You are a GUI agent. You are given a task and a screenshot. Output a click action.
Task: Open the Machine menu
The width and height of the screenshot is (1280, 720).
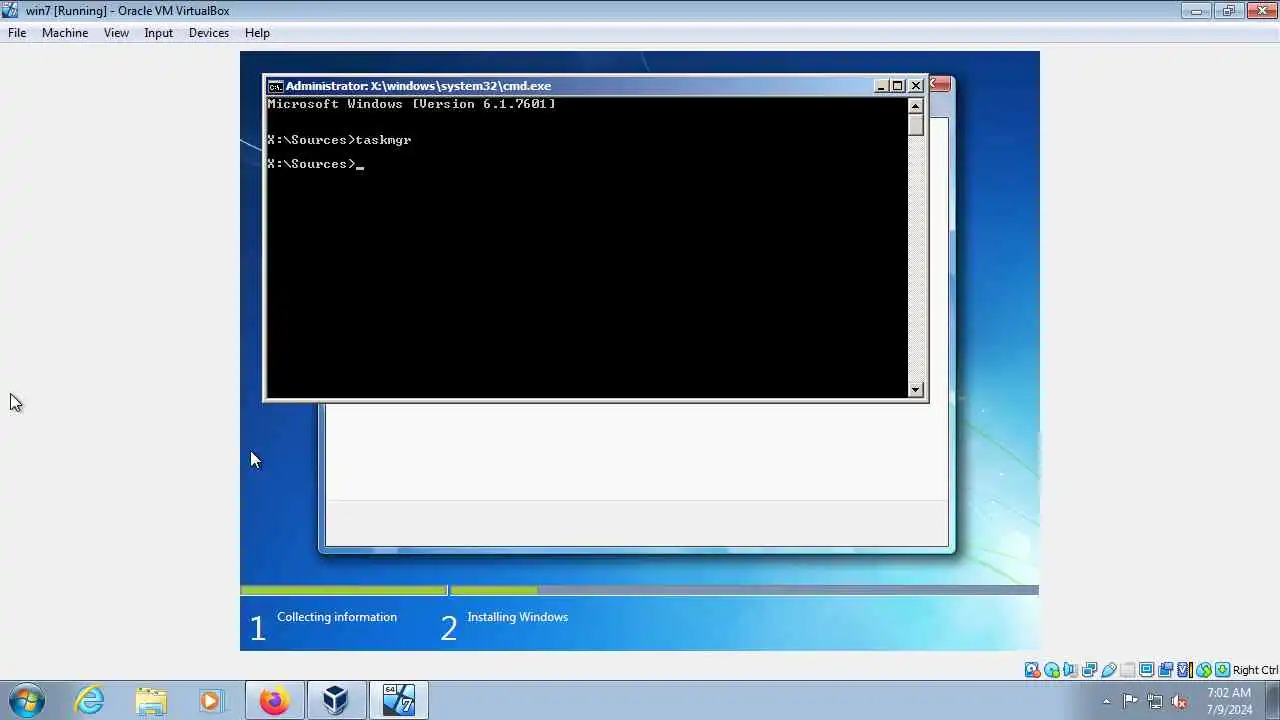pyautogui.click(x=65, y=33)
